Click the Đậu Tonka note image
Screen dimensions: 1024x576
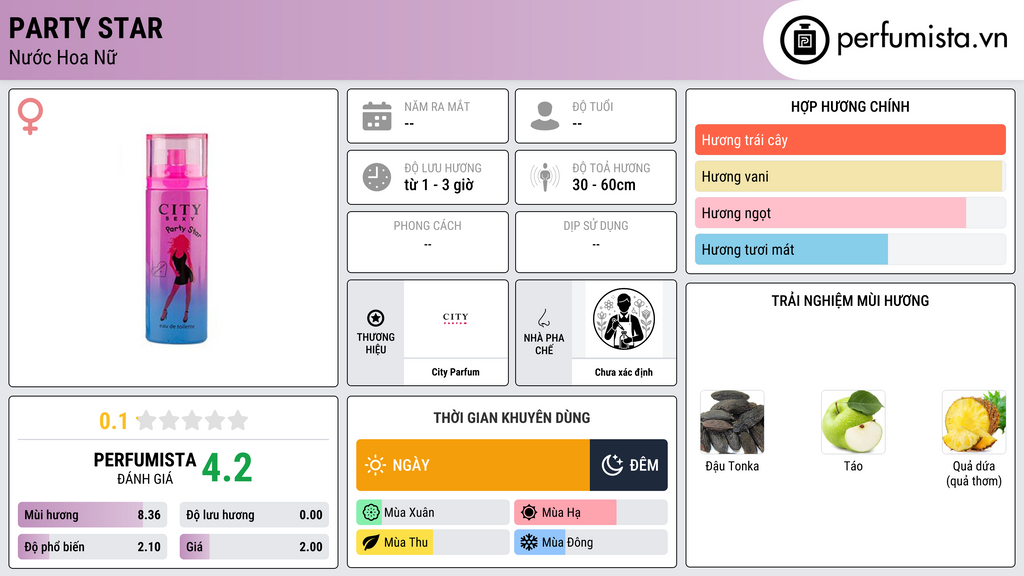point(732,422)
